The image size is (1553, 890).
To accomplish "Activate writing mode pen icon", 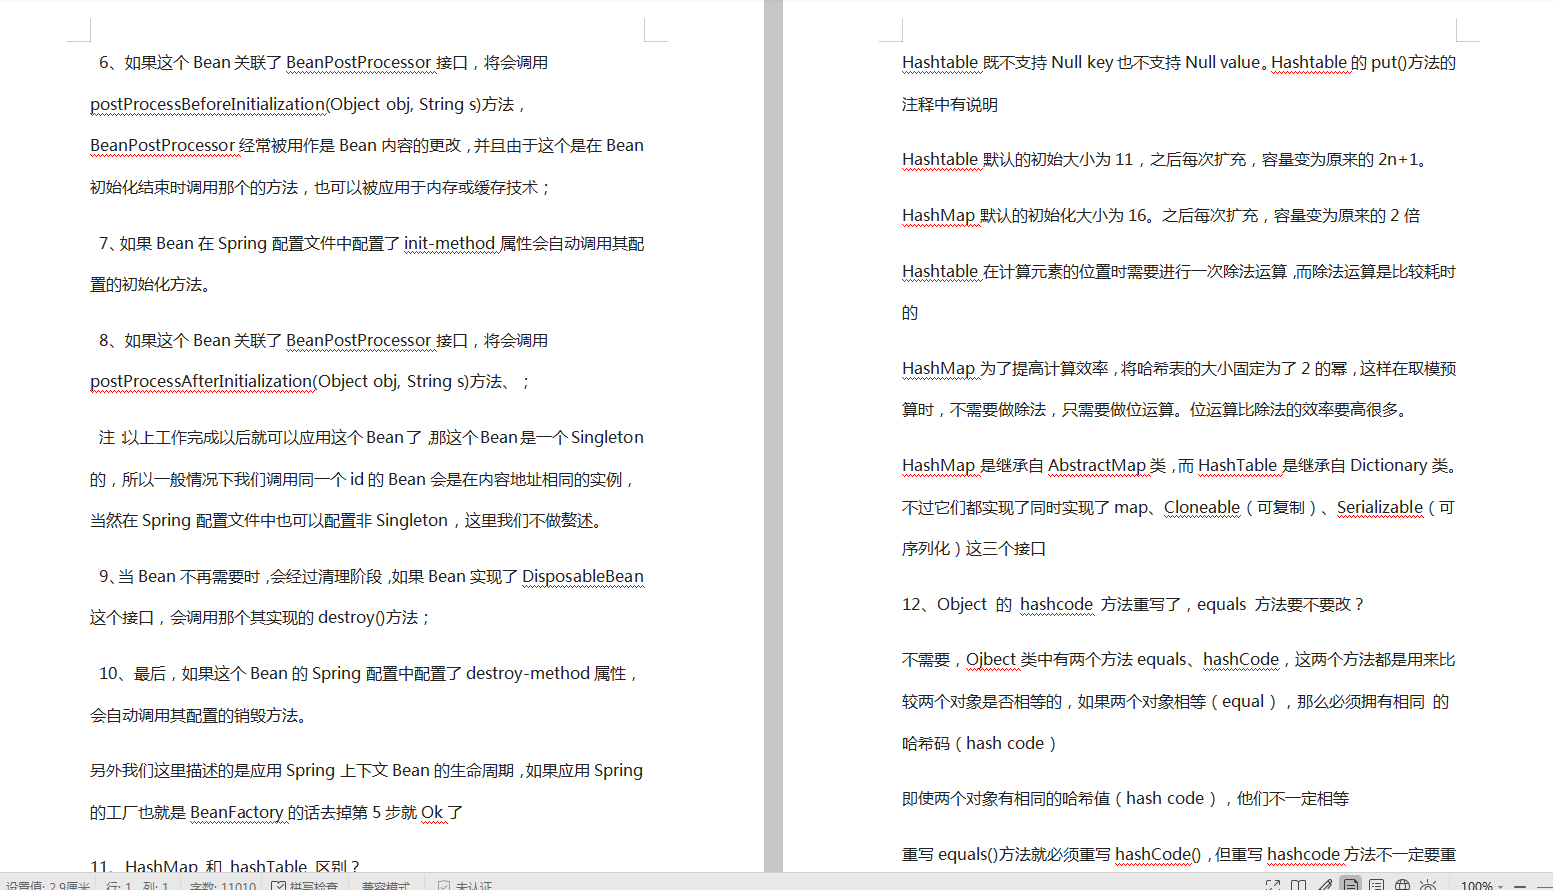I will click(x=1325, y=885).
